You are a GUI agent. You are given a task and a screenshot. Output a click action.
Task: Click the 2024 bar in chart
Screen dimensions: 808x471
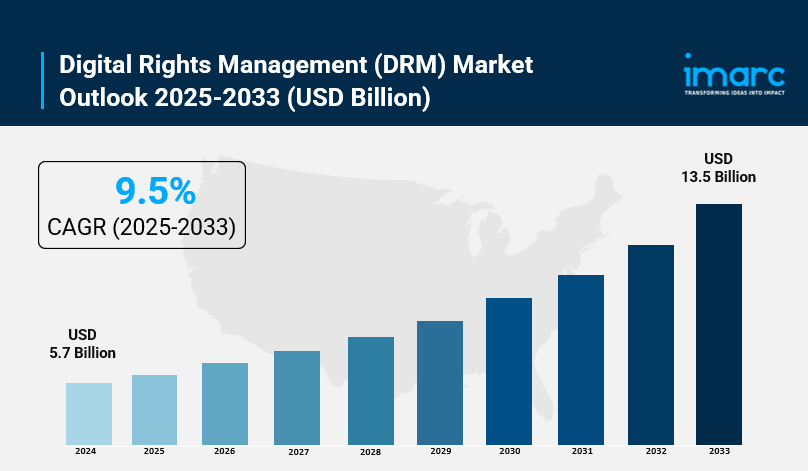click(89, 413)
